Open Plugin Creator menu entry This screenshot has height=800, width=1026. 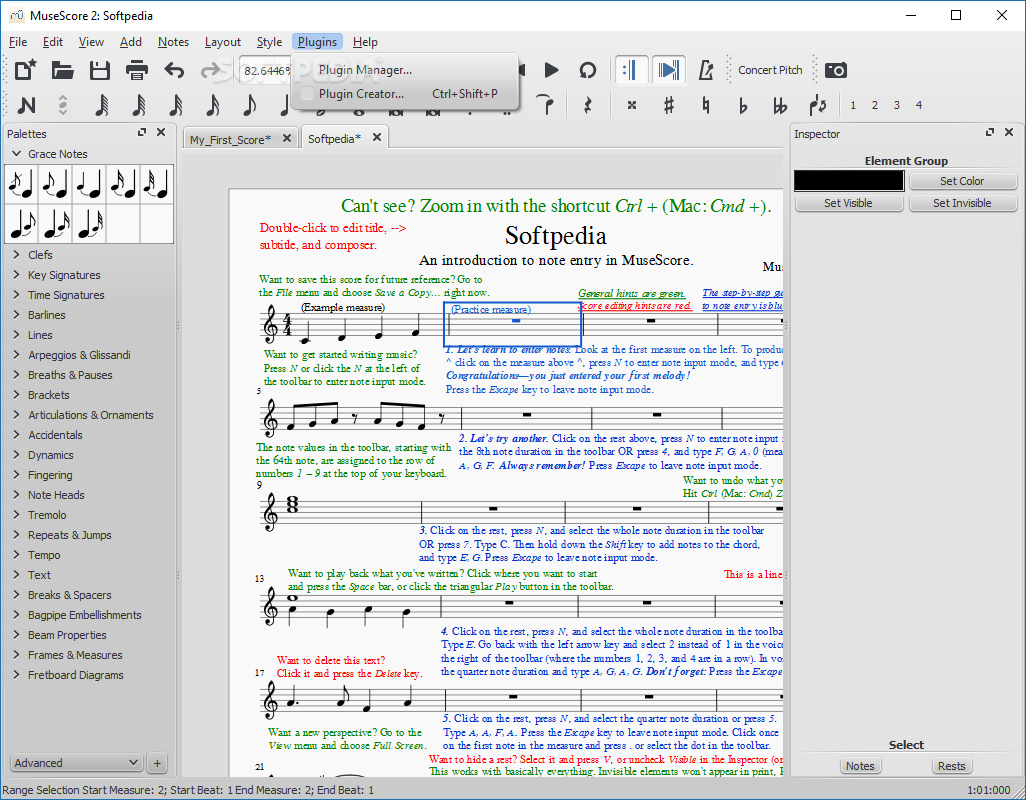pyautogui.click(x=406, y=94)
